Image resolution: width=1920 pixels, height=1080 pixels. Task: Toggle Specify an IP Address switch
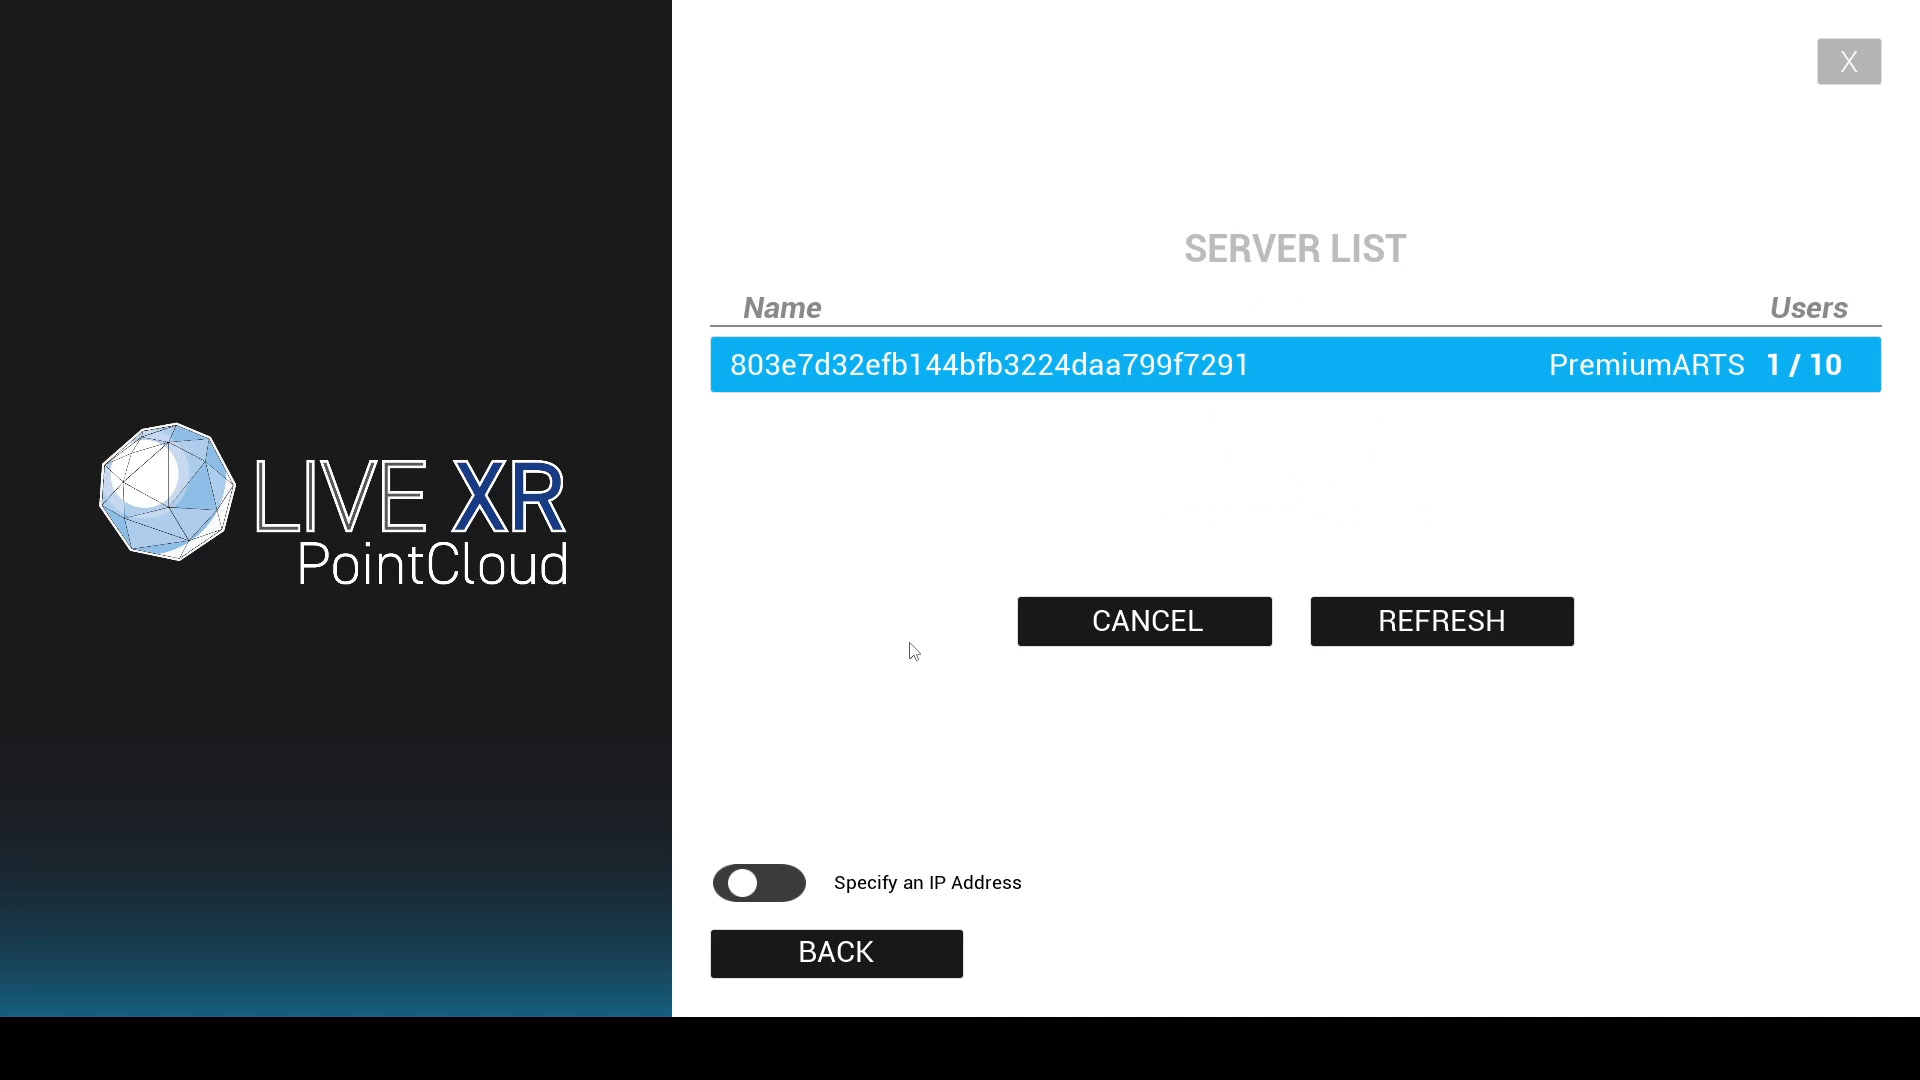(759, 883)
